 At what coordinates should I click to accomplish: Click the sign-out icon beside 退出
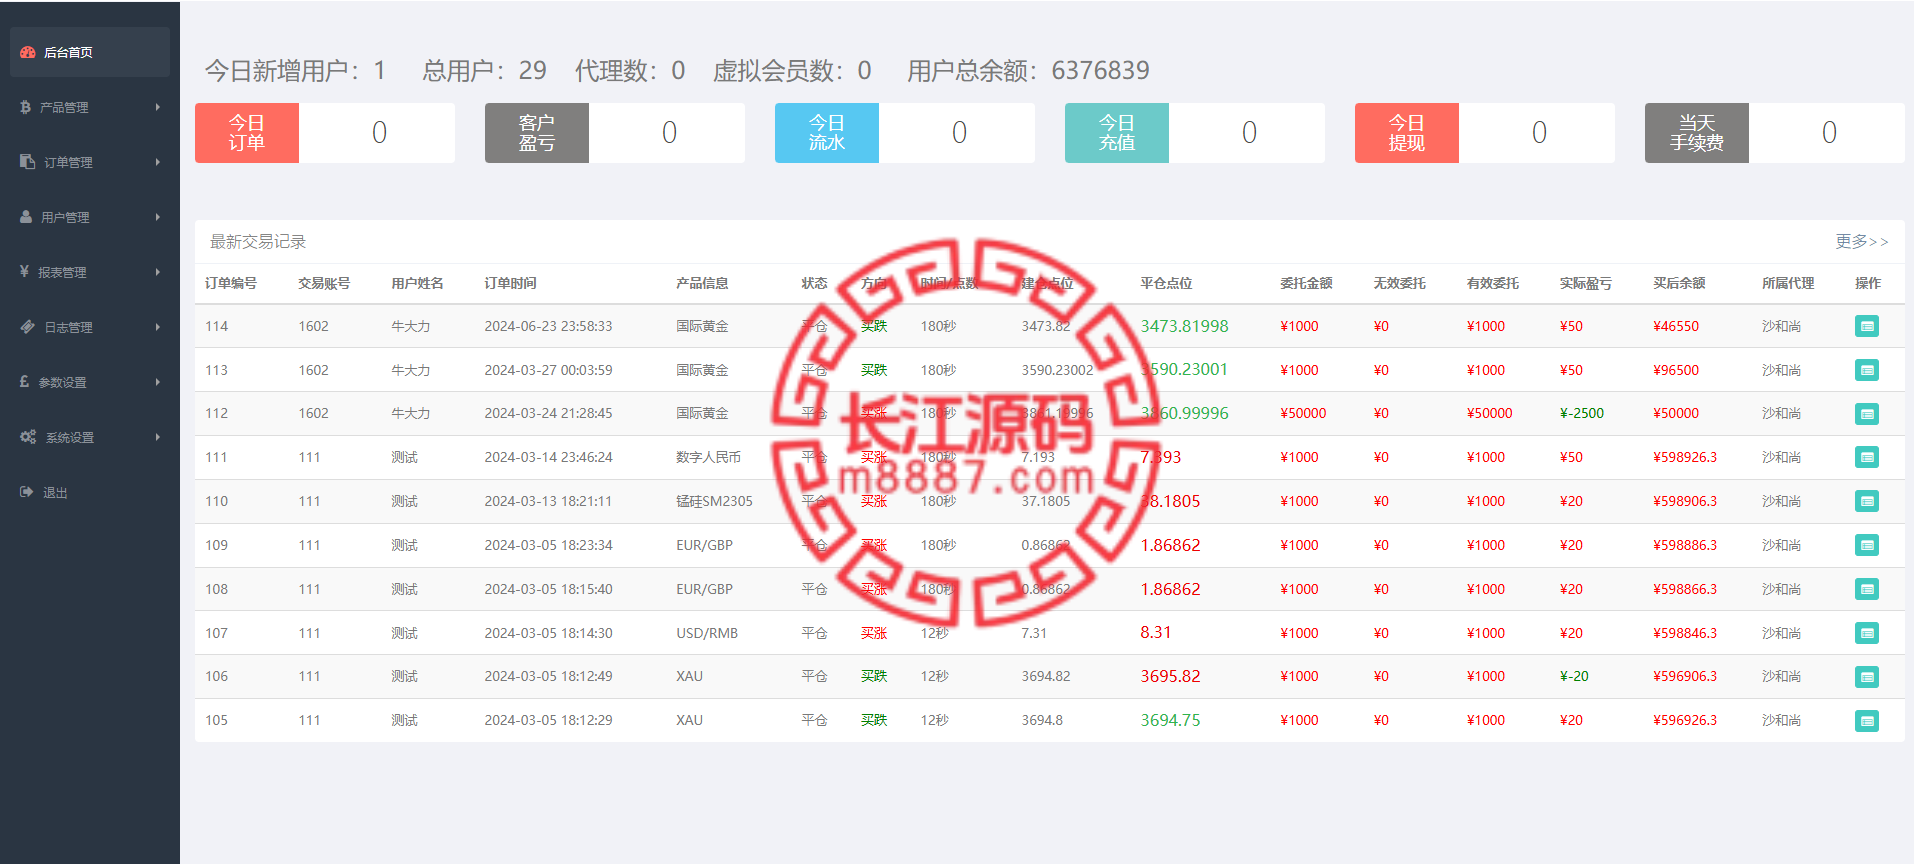tap(27, 492)
